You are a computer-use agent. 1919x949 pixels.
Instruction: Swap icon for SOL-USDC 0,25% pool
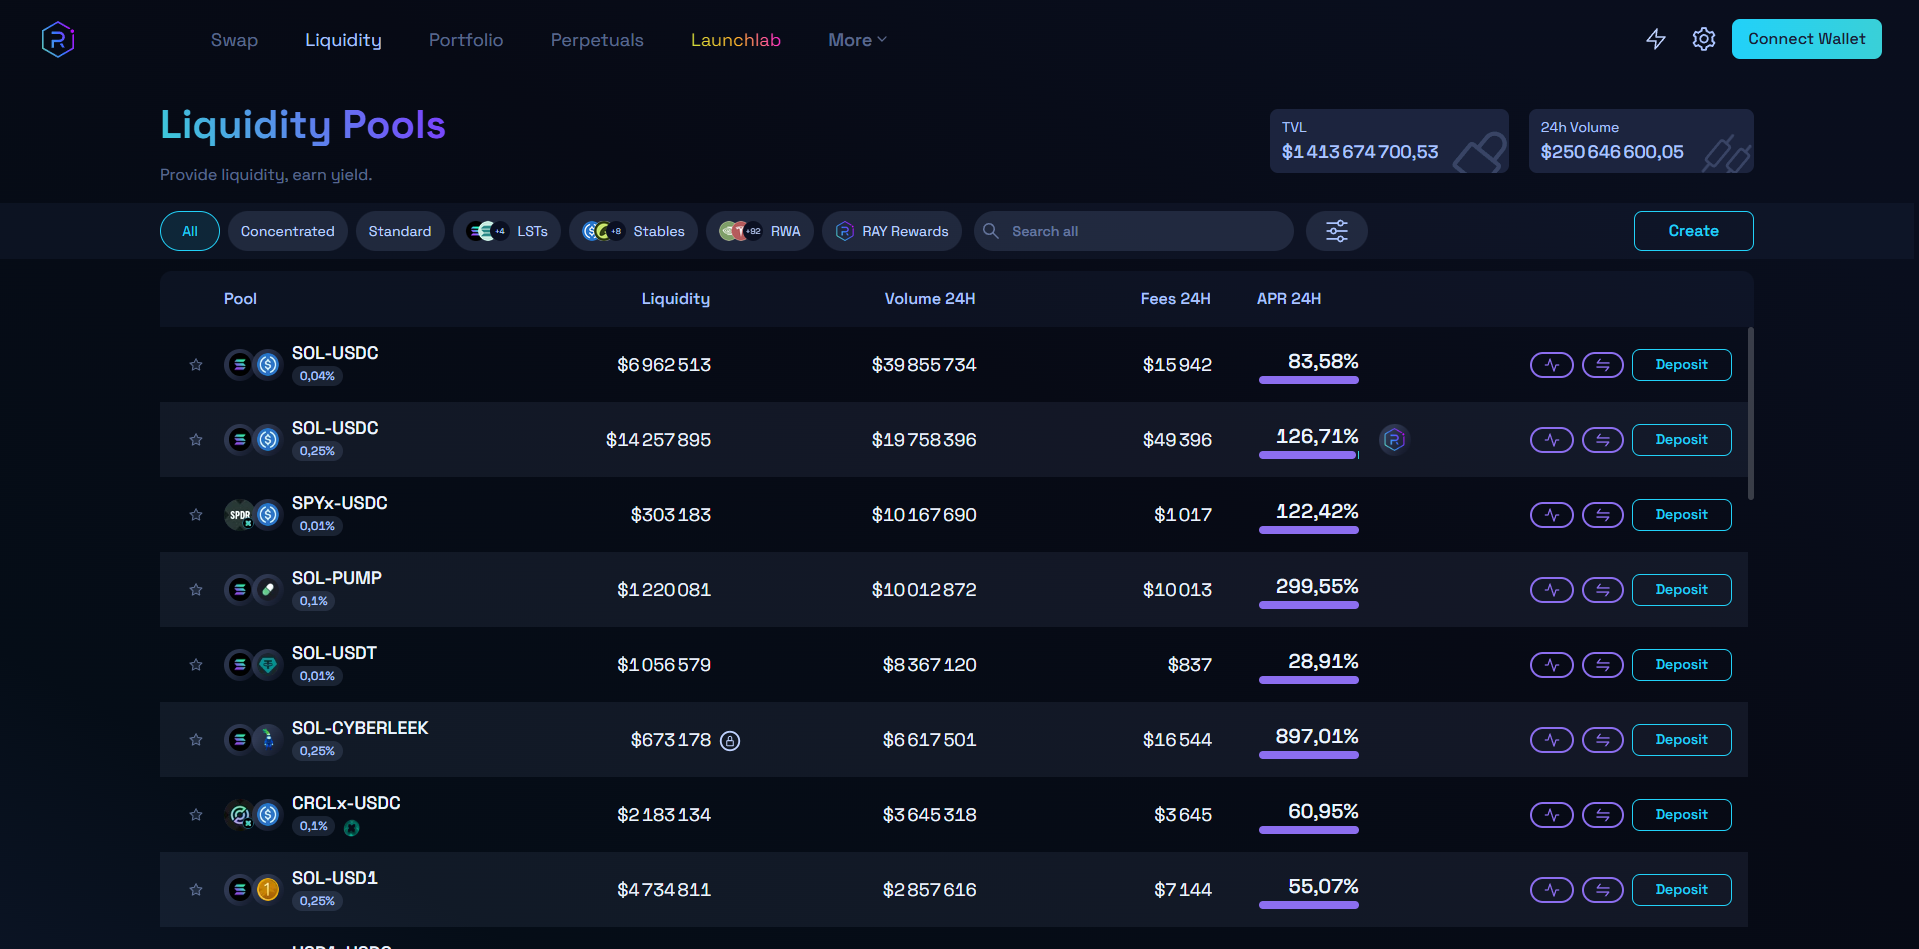(x=1603, y=440)
